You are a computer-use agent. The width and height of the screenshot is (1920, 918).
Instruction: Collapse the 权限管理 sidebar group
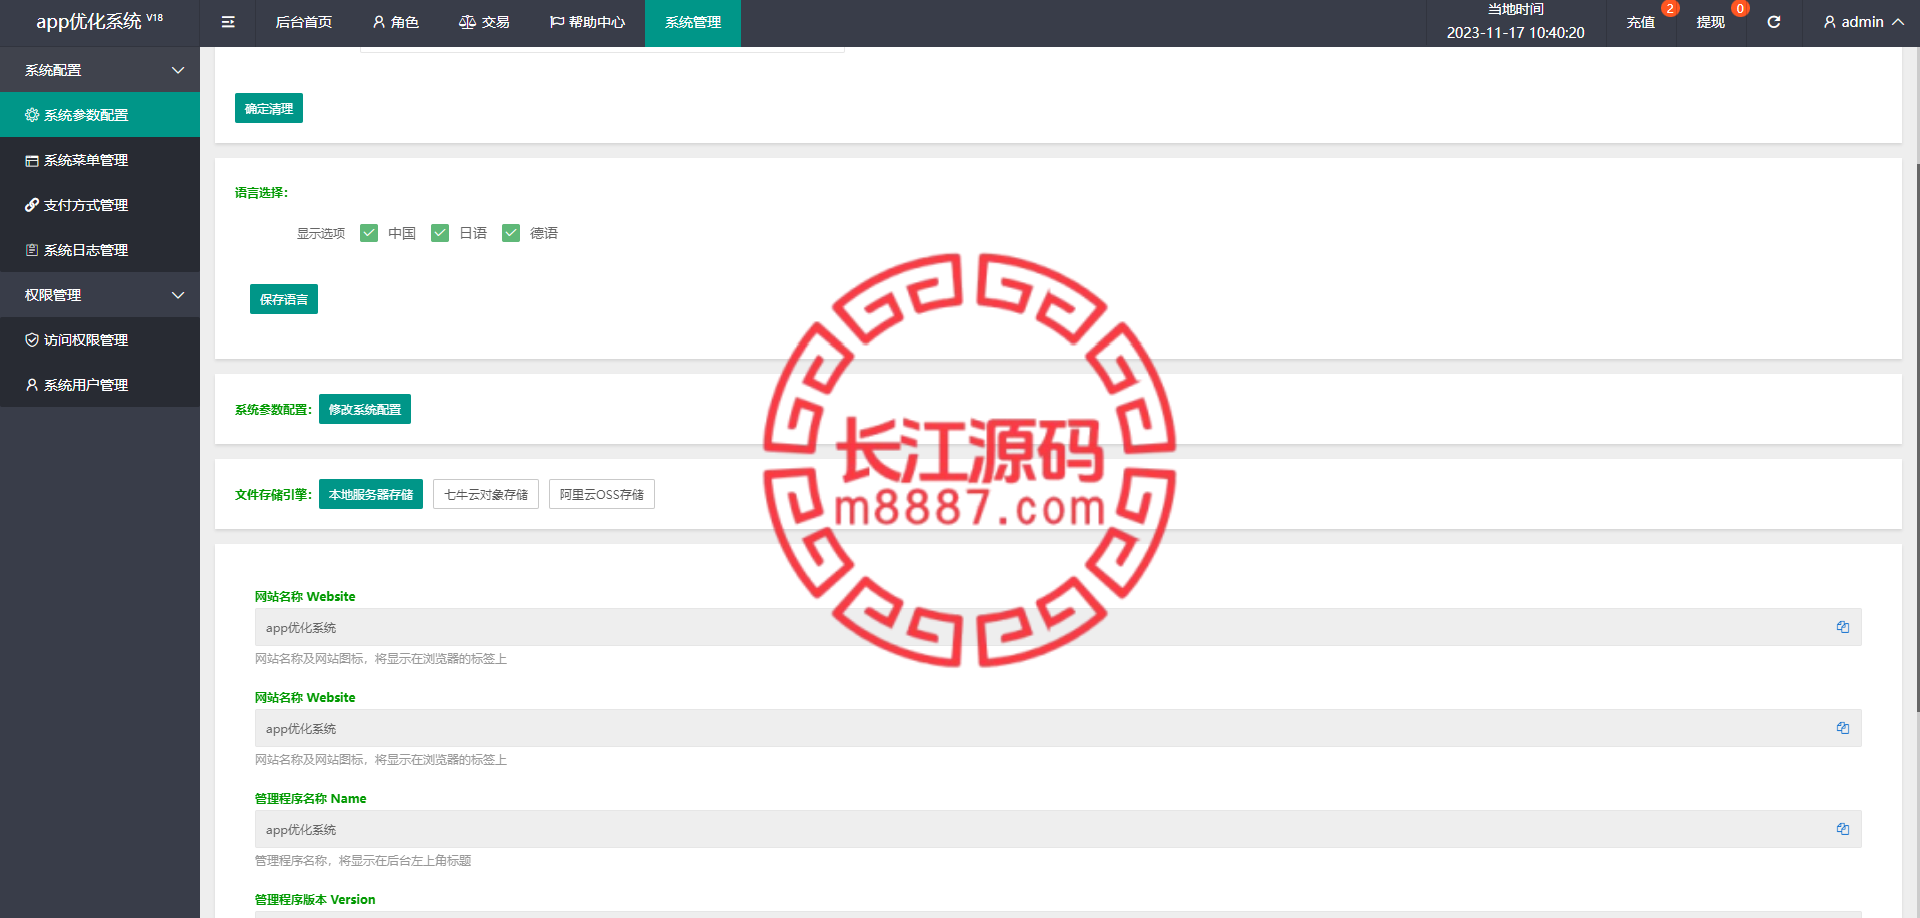click(x=100, y=295)
